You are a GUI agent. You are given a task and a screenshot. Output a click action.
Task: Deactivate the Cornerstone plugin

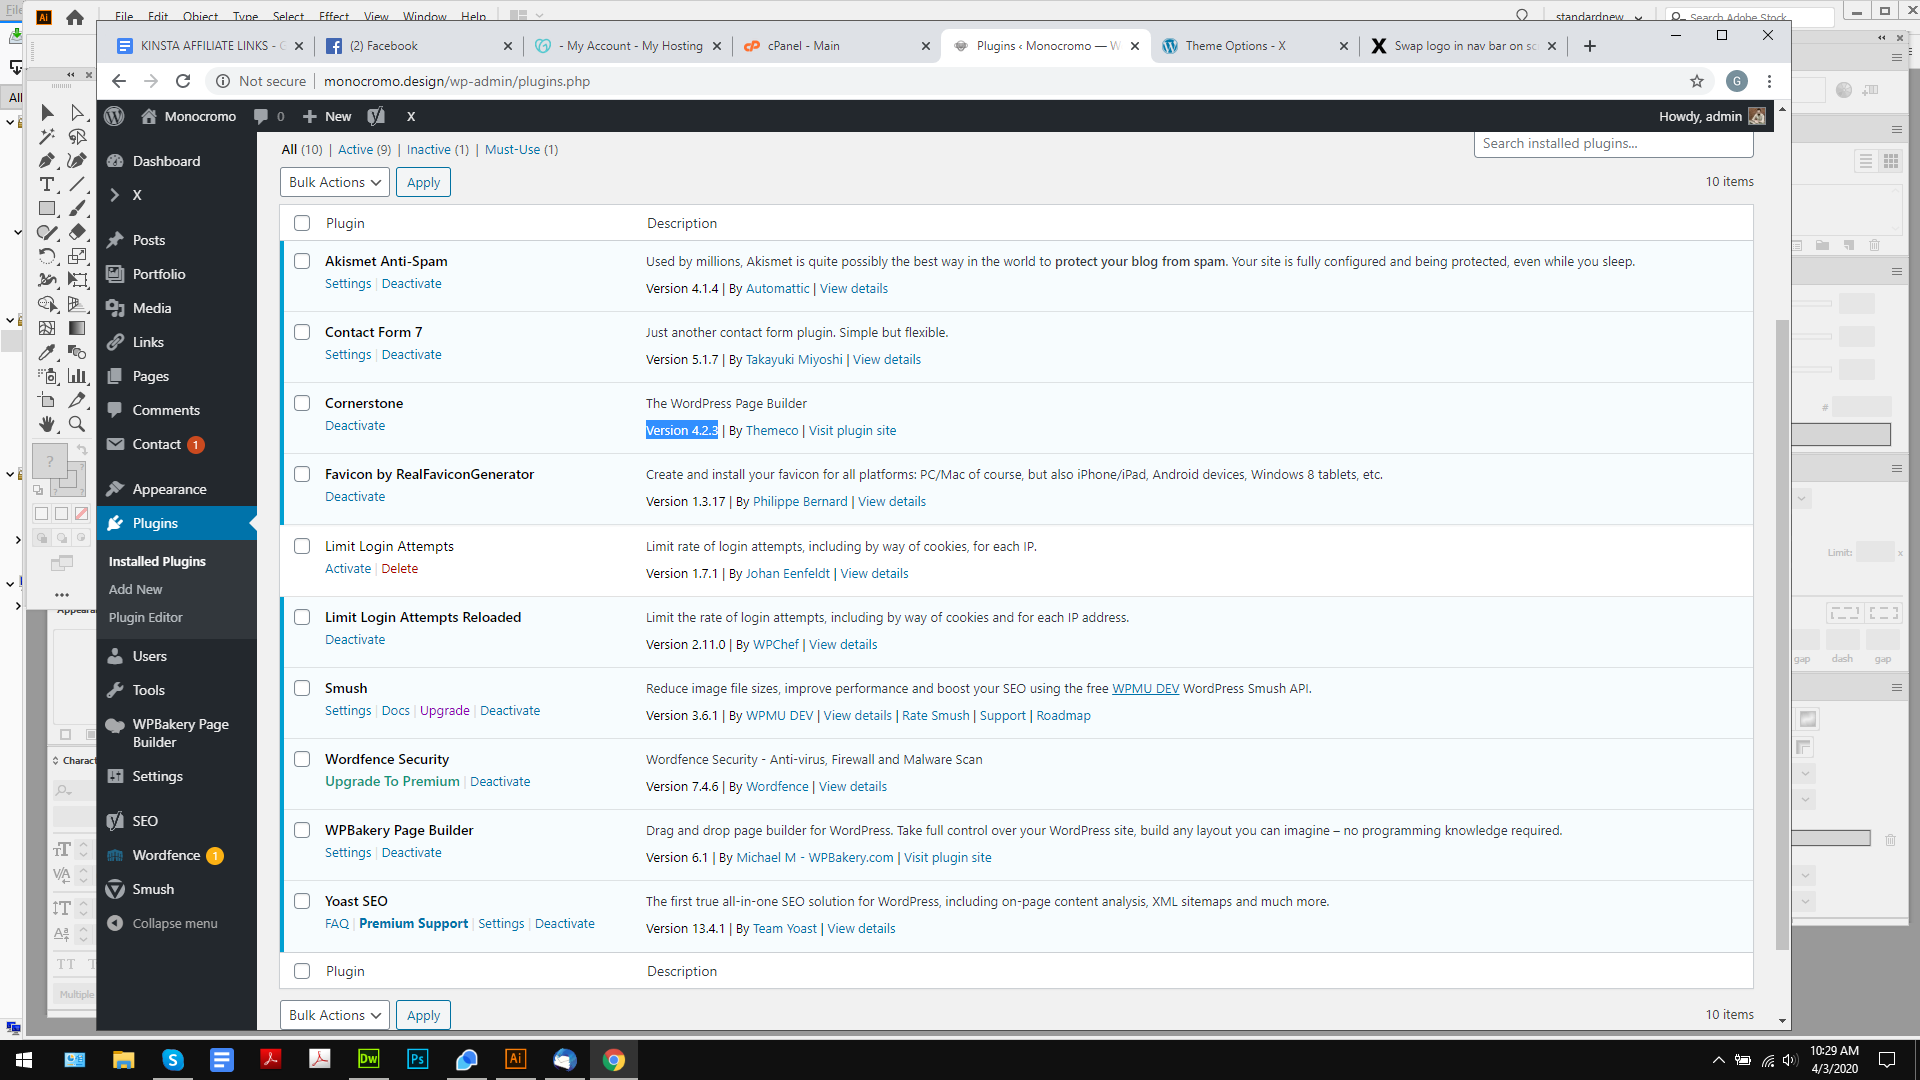click(355, 425)
